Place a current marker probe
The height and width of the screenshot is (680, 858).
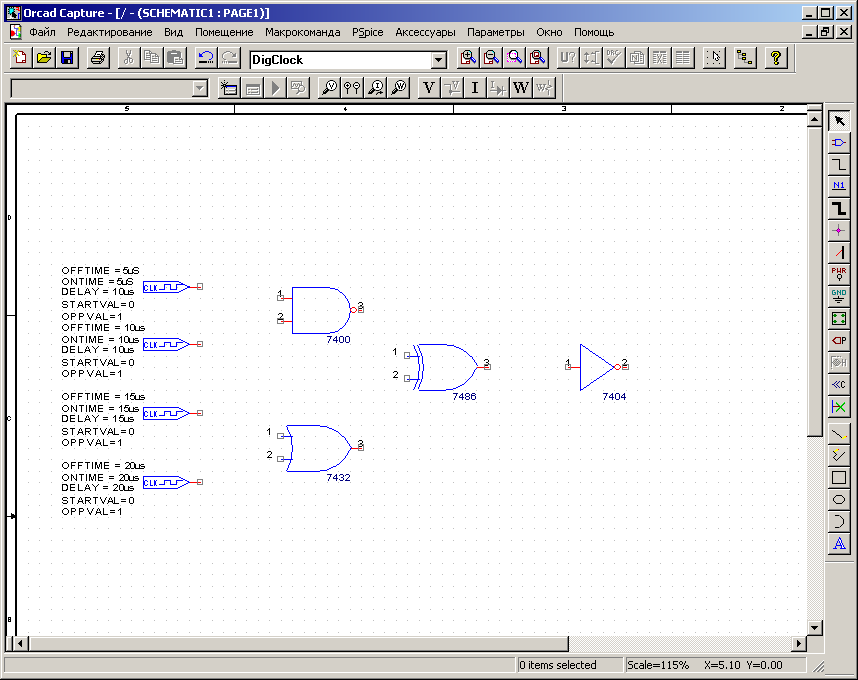(375, 88)
